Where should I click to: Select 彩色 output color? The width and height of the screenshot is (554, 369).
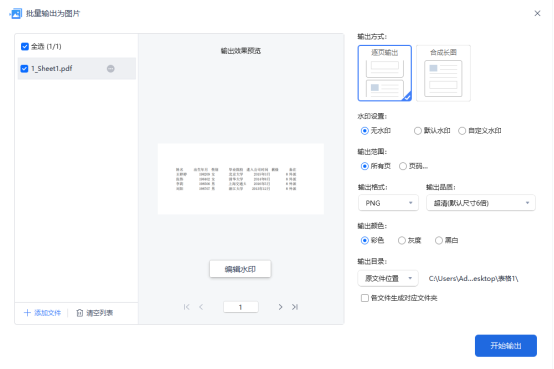pos(365,240)
